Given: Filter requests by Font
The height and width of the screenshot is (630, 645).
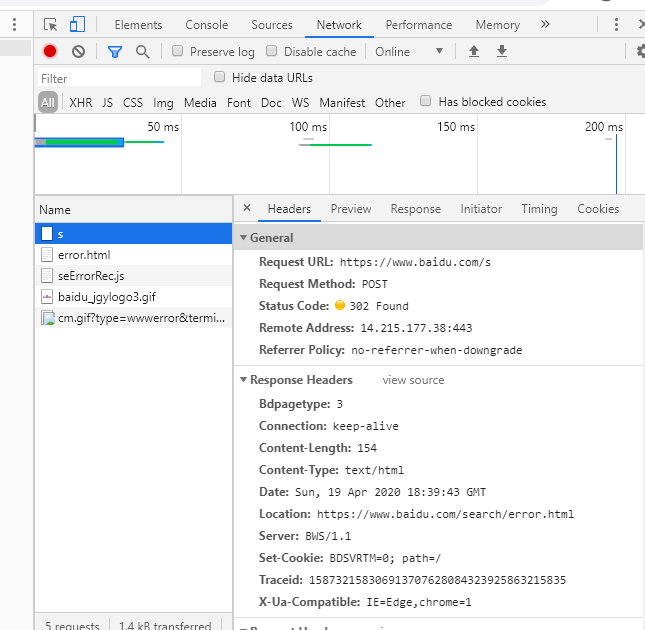Looking at the screenshot, I should point(239,102).
